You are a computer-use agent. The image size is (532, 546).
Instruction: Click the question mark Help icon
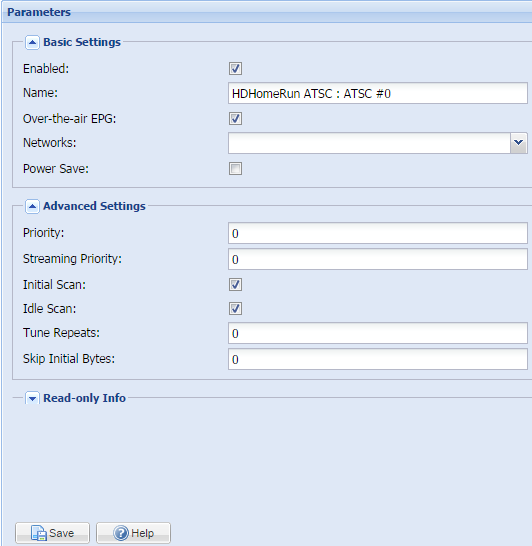click(121, 533)
